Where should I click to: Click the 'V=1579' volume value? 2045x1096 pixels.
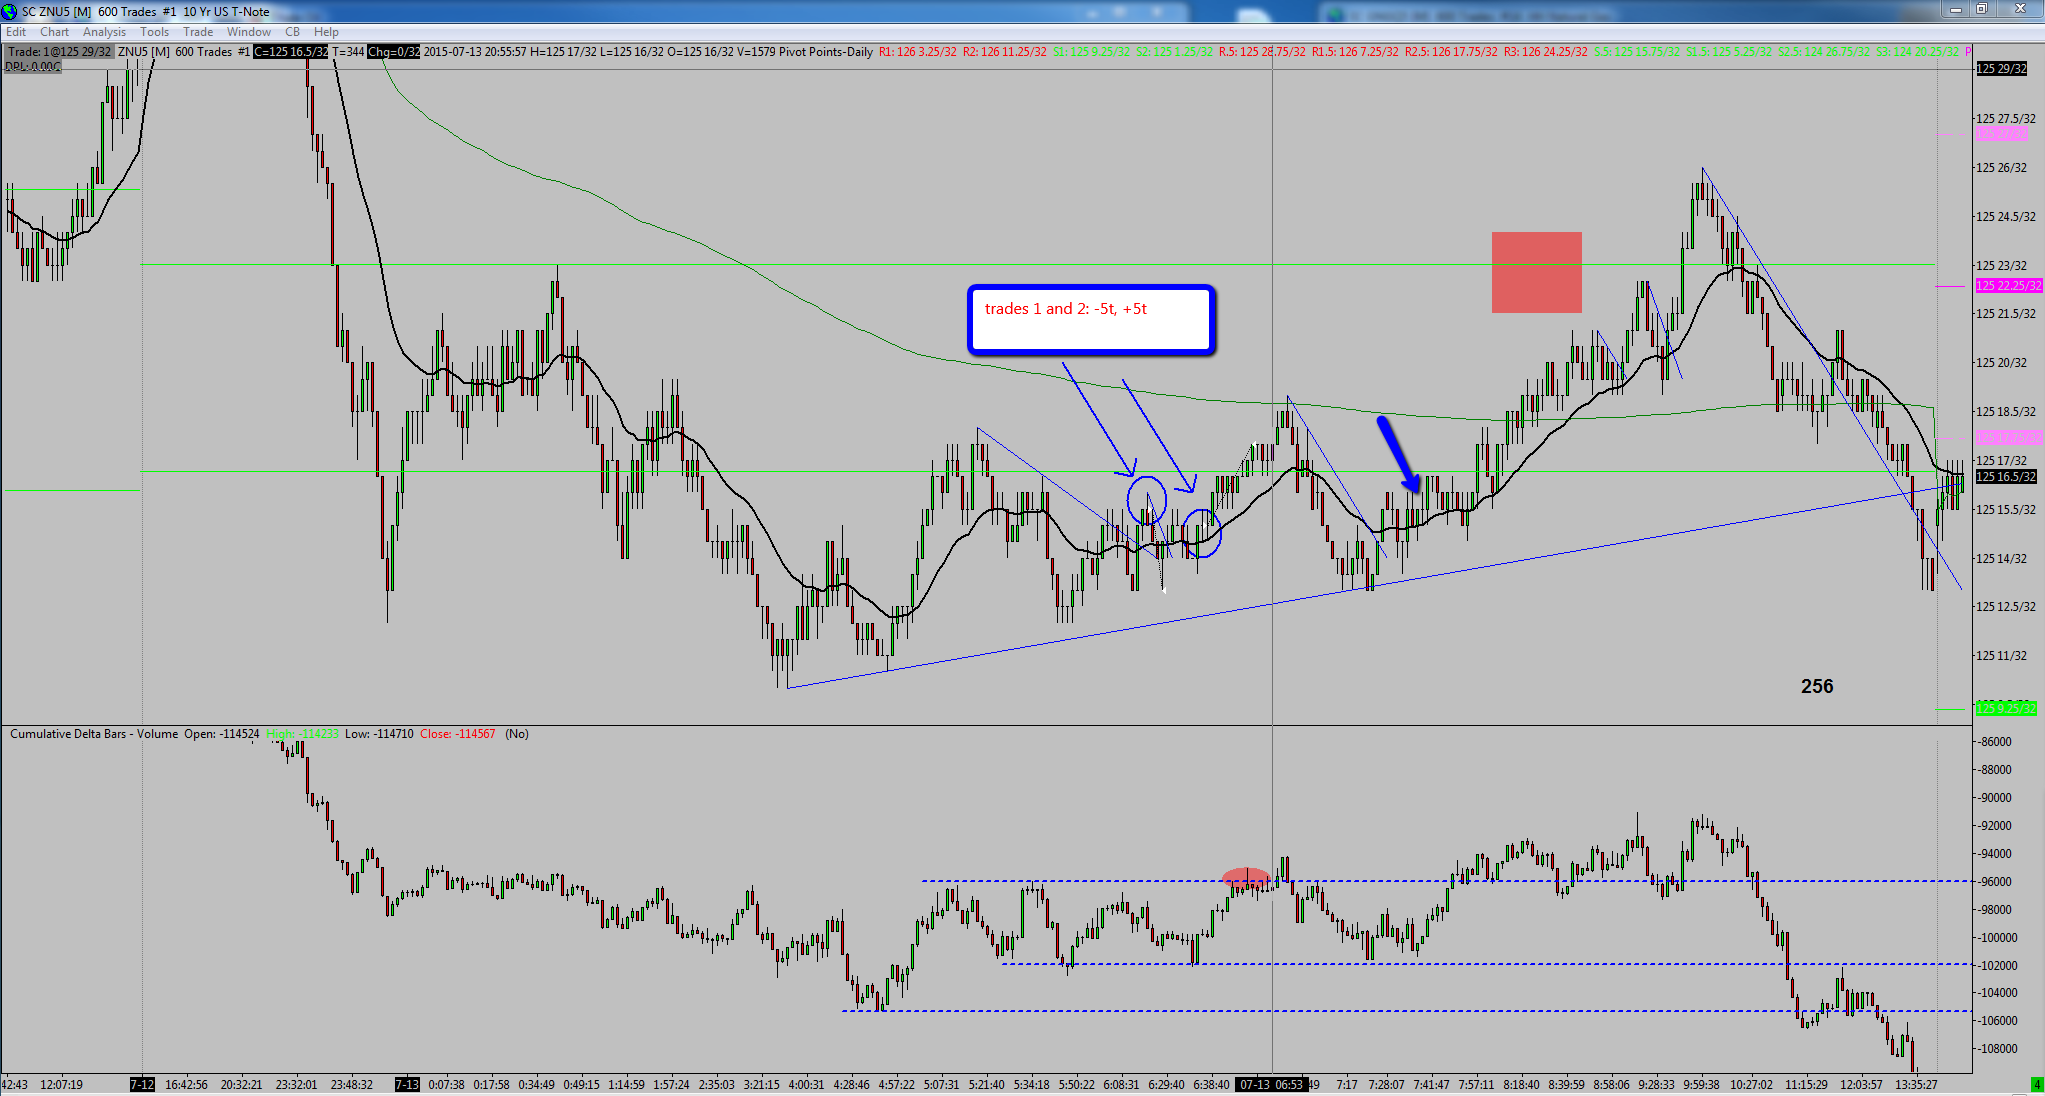755,52
